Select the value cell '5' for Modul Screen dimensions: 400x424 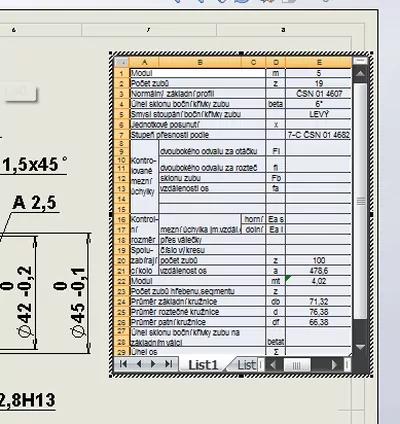[319, 73]
